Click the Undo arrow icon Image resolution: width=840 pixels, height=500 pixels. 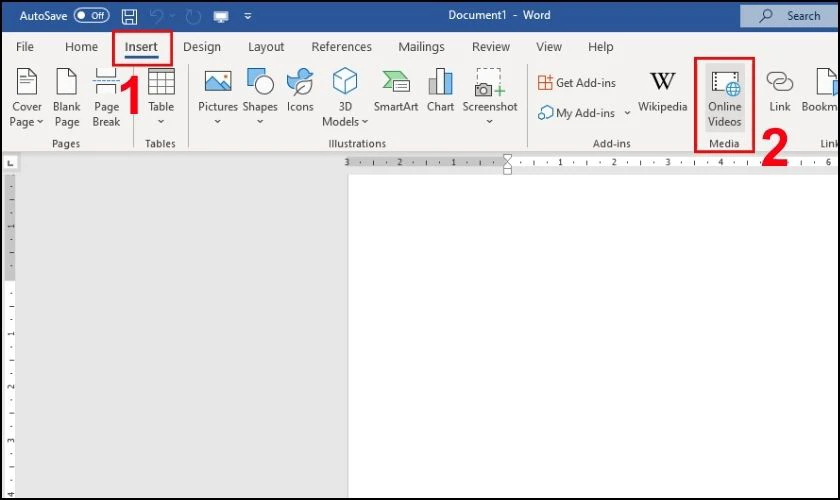pos(156,16)
